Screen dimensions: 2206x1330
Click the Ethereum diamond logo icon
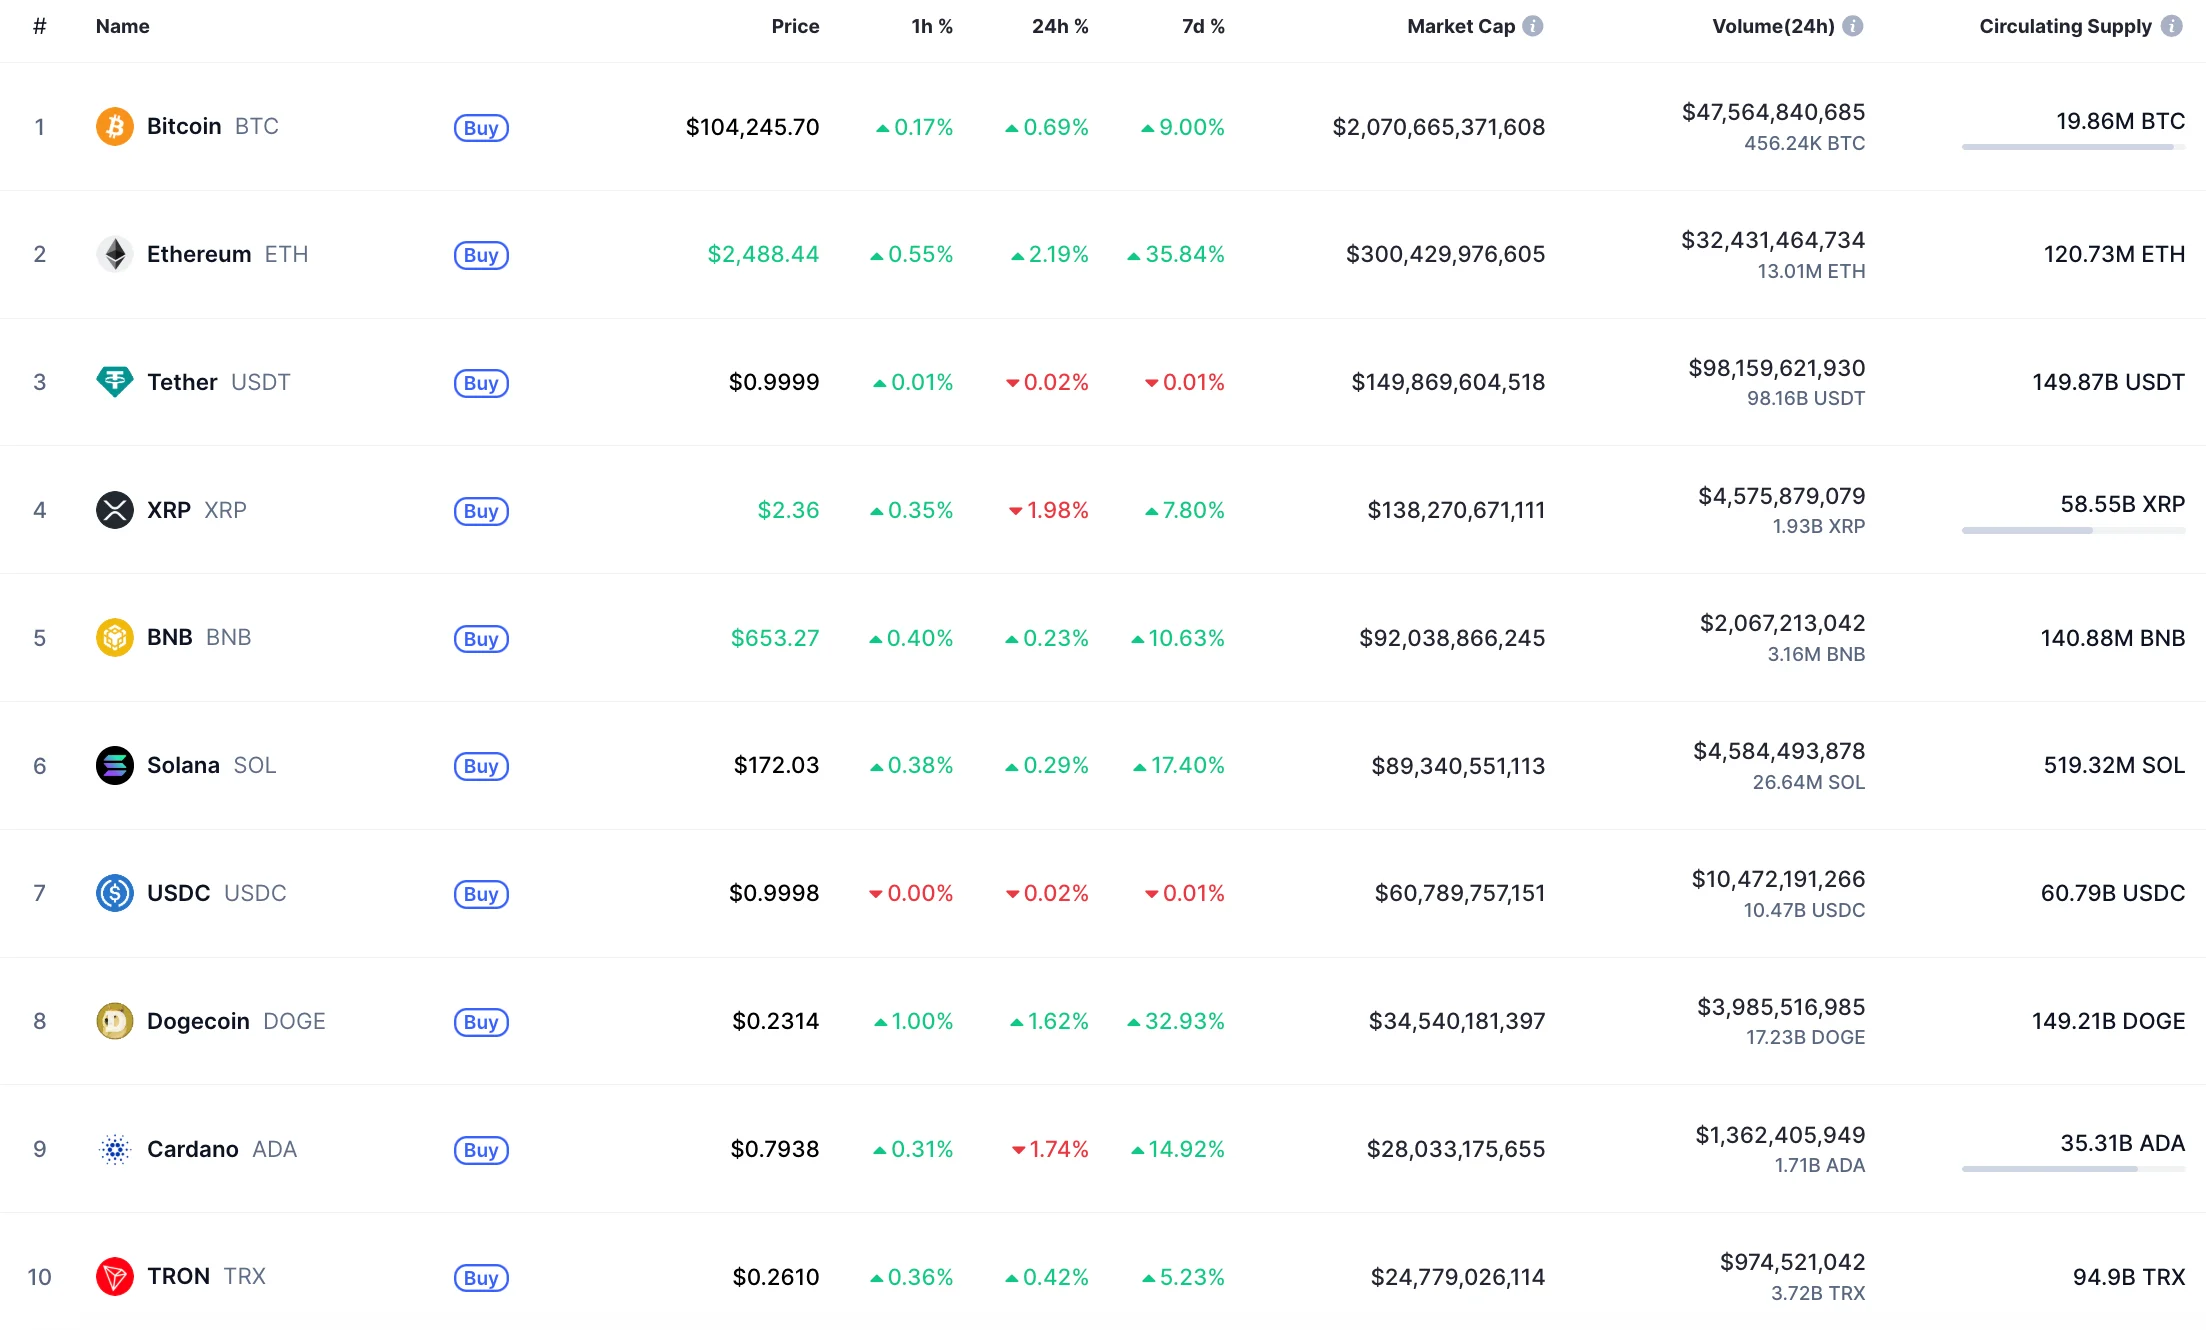[114, 254]
